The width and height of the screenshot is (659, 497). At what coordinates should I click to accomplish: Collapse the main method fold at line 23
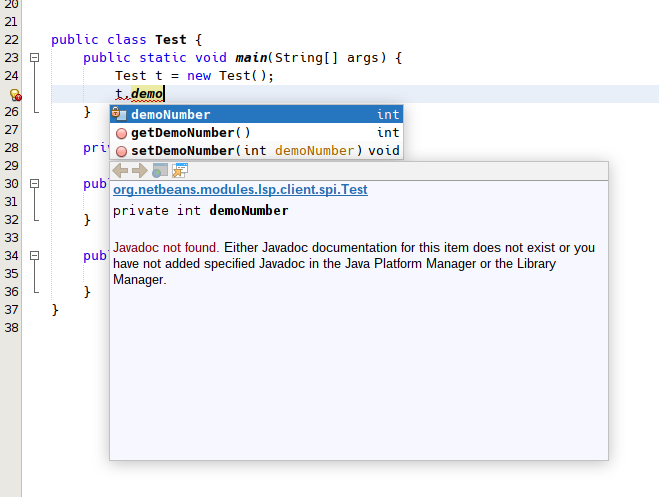tap(34, 58)
